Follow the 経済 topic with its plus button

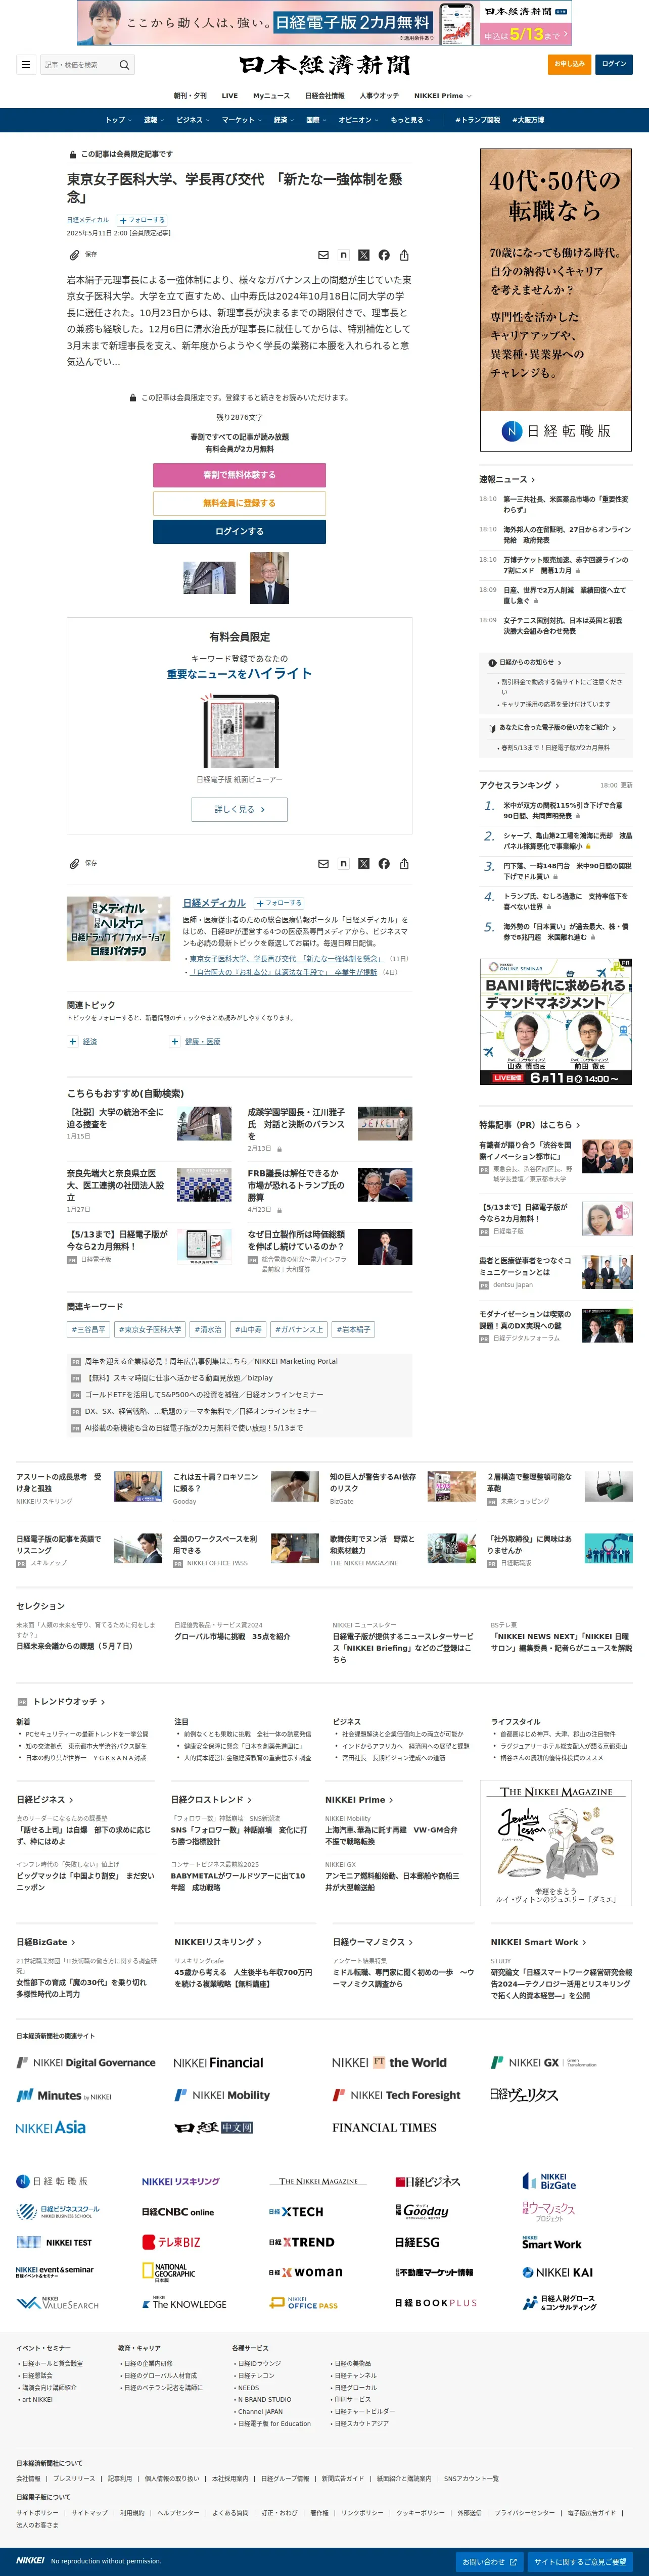pyautogui.click(x=72, y=1041)
